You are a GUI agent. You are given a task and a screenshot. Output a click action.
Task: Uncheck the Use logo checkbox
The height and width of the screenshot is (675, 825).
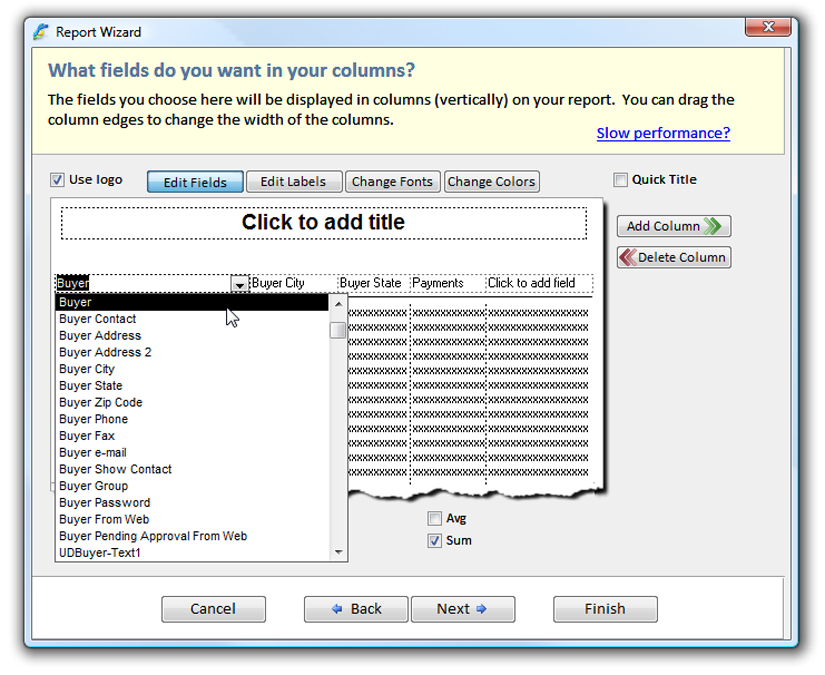(57, 179)
